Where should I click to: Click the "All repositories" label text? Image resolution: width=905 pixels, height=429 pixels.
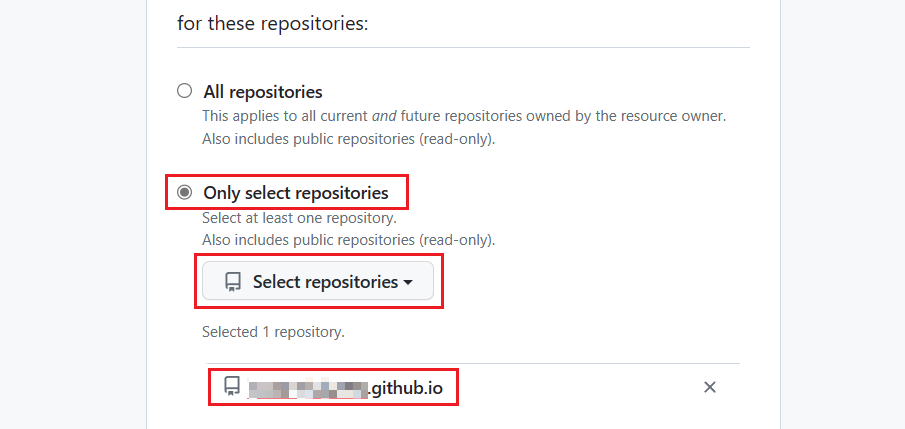pos(262,91)
